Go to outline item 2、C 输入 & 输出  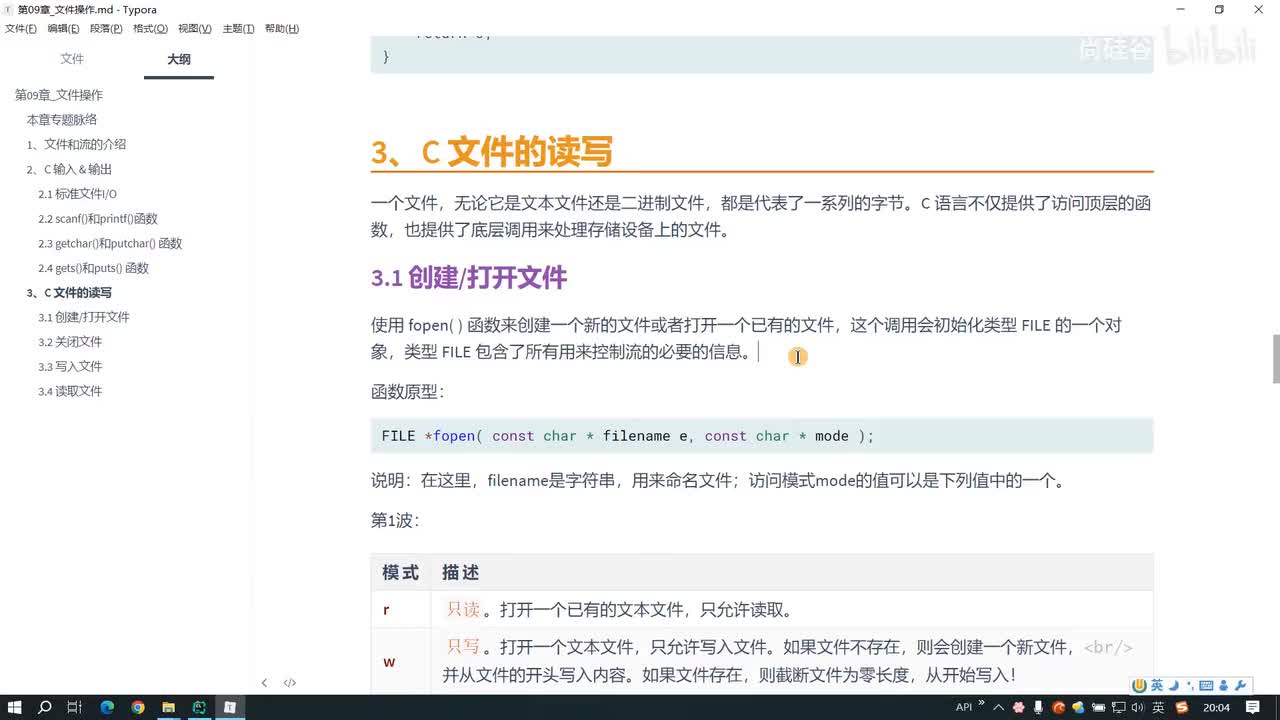point(69,170)
